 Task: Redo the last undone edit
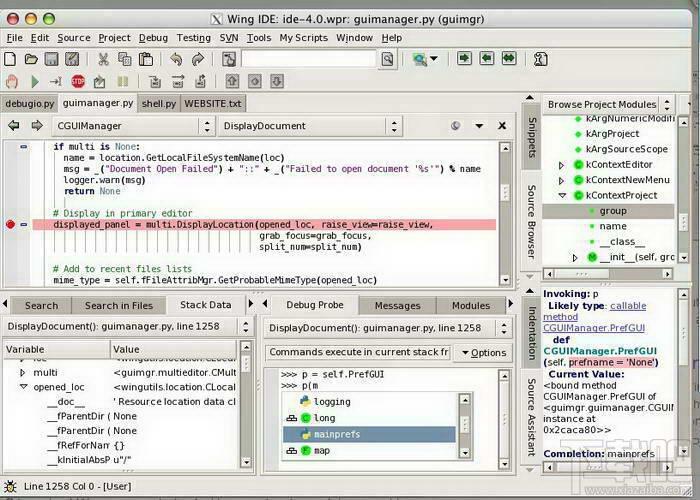pyautogui.click(x=197, y=59)
